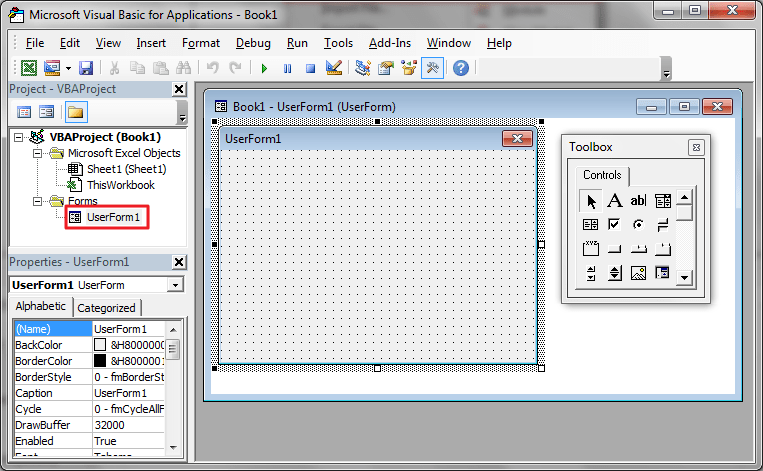The width and height of the screenshot is (763, 471).
Task: Open the File menu
Action: (x=35, y=43)
